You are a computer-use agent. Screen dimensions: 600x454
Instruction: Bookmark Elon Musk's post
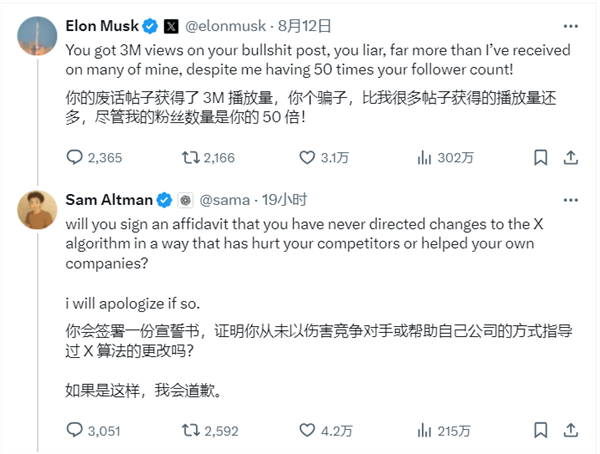[540, 156]
